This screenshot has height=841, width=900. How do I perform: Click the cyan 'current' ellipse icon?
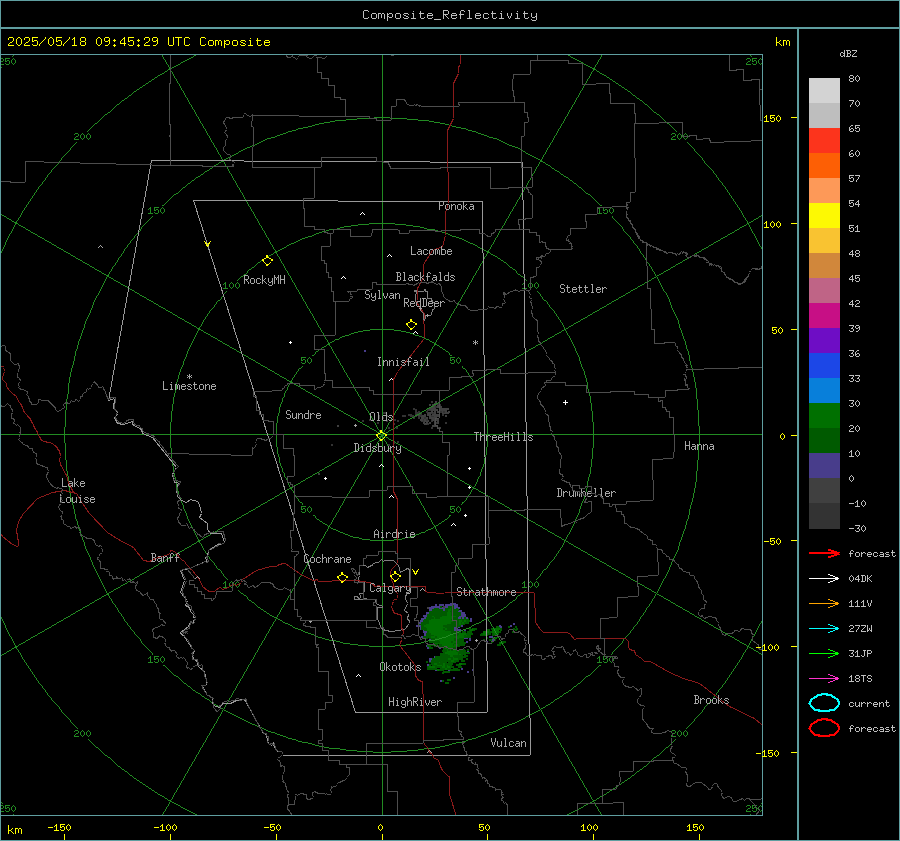tap(824, 703)
